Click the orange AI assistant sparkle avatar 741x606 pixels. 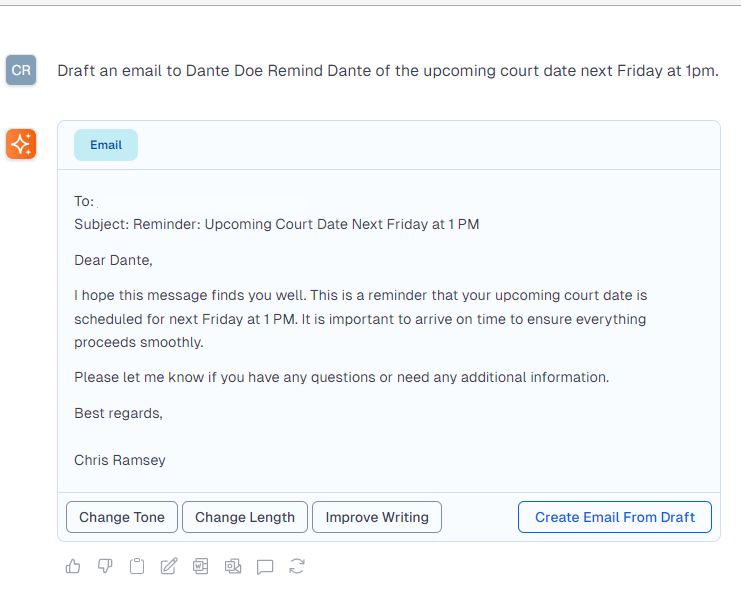(x=21, y=144)
